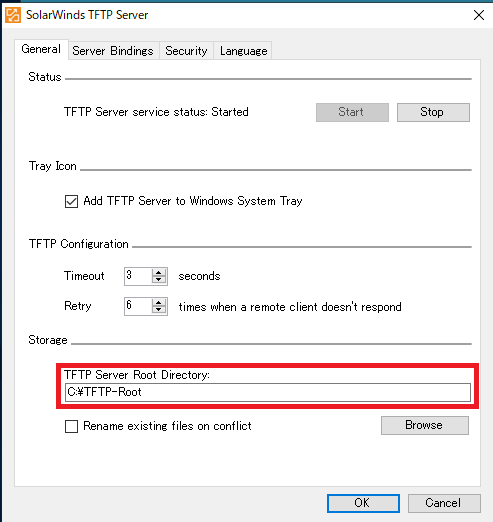Click the disabled Start service button
The width and height of the screenshot is (493, 522).
pyautogui.click(x=352, y=112)
